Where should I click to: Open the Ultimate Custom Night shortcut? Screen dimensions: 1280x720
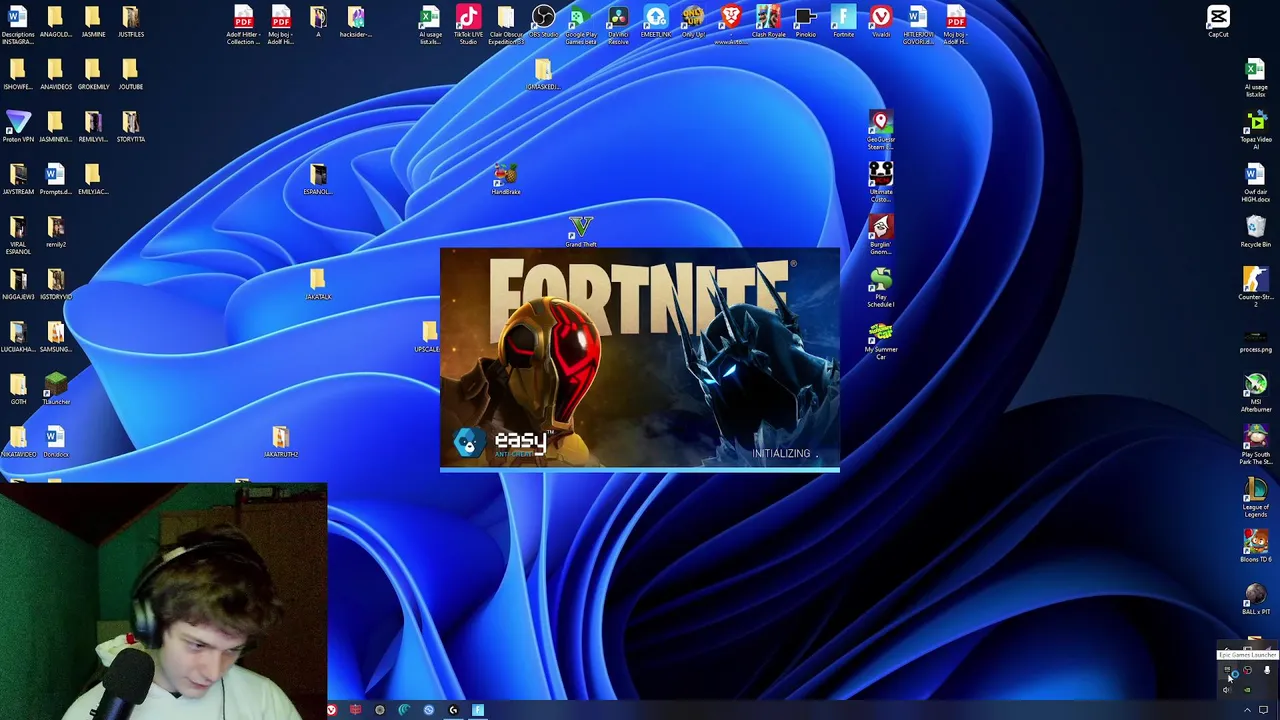point(881,182)
